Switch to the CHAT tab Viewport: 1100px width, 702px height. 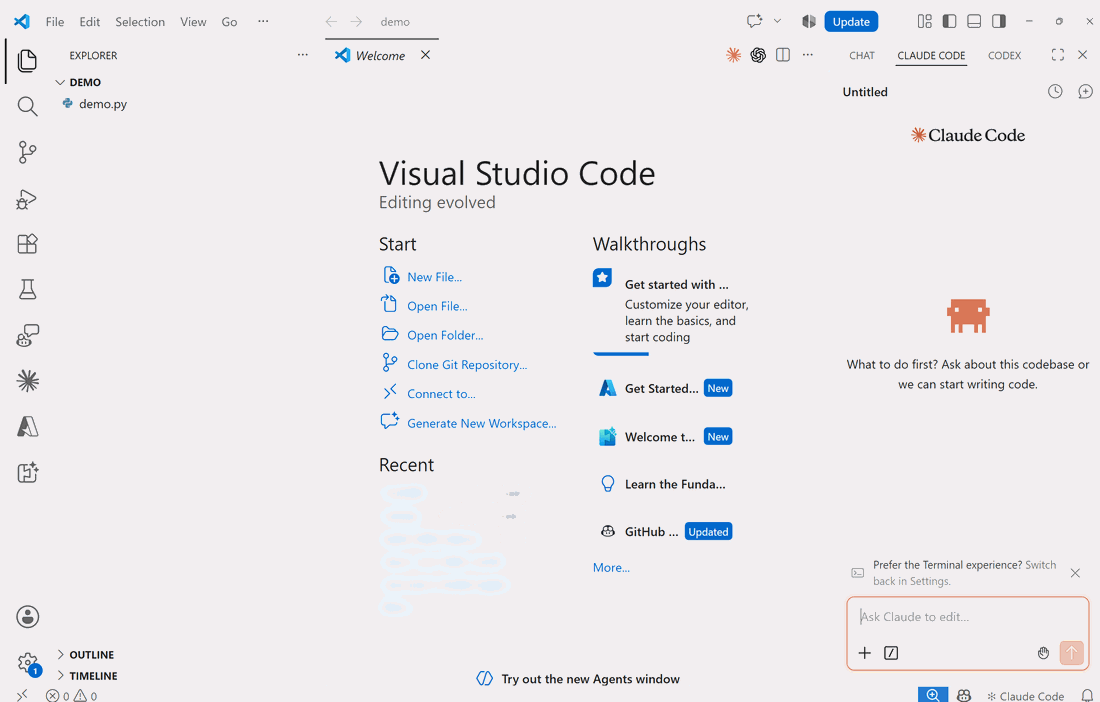tap(861, 55)
